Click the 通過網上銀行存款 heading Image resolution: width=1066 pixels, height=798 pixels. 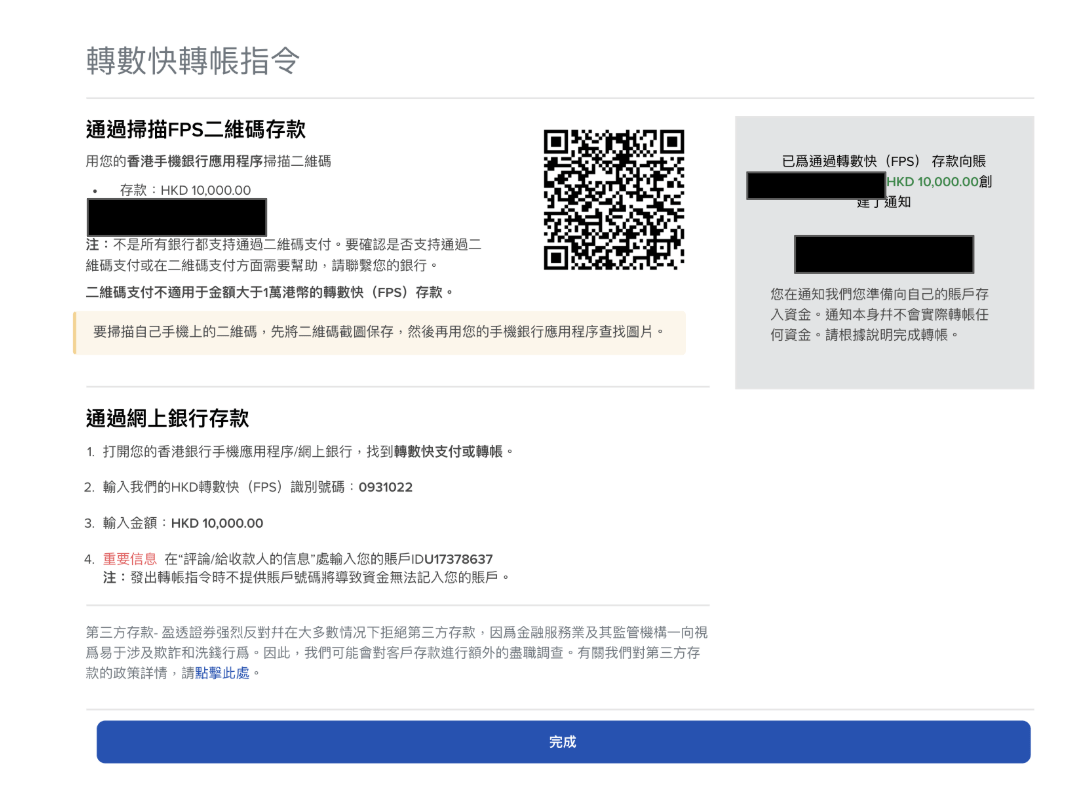[x=167, y=418]
